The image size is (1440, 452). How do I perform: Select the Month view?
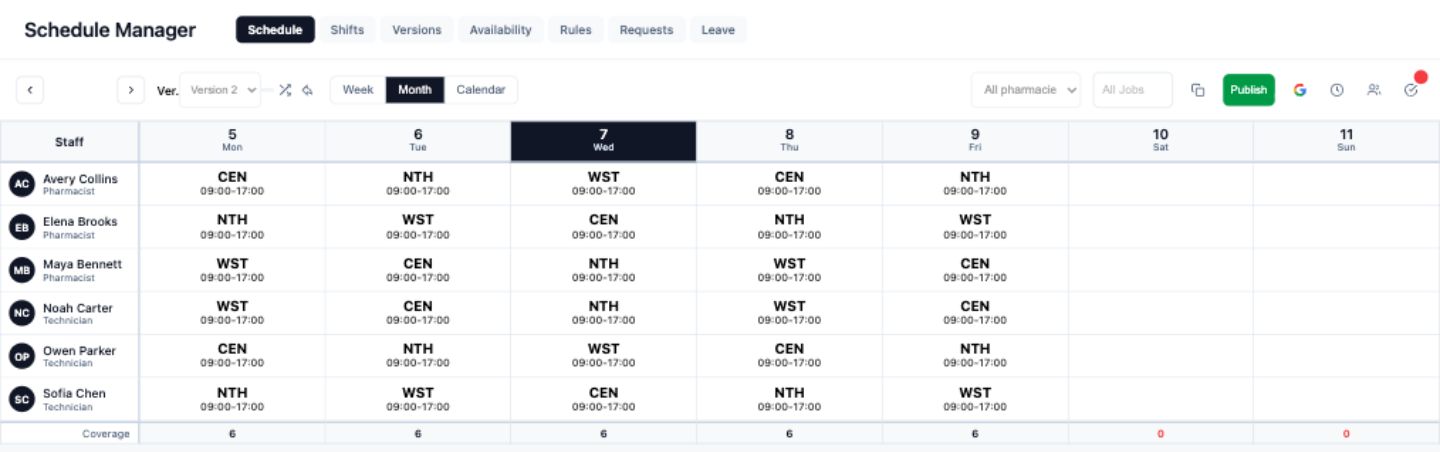(x=415, y=90)
